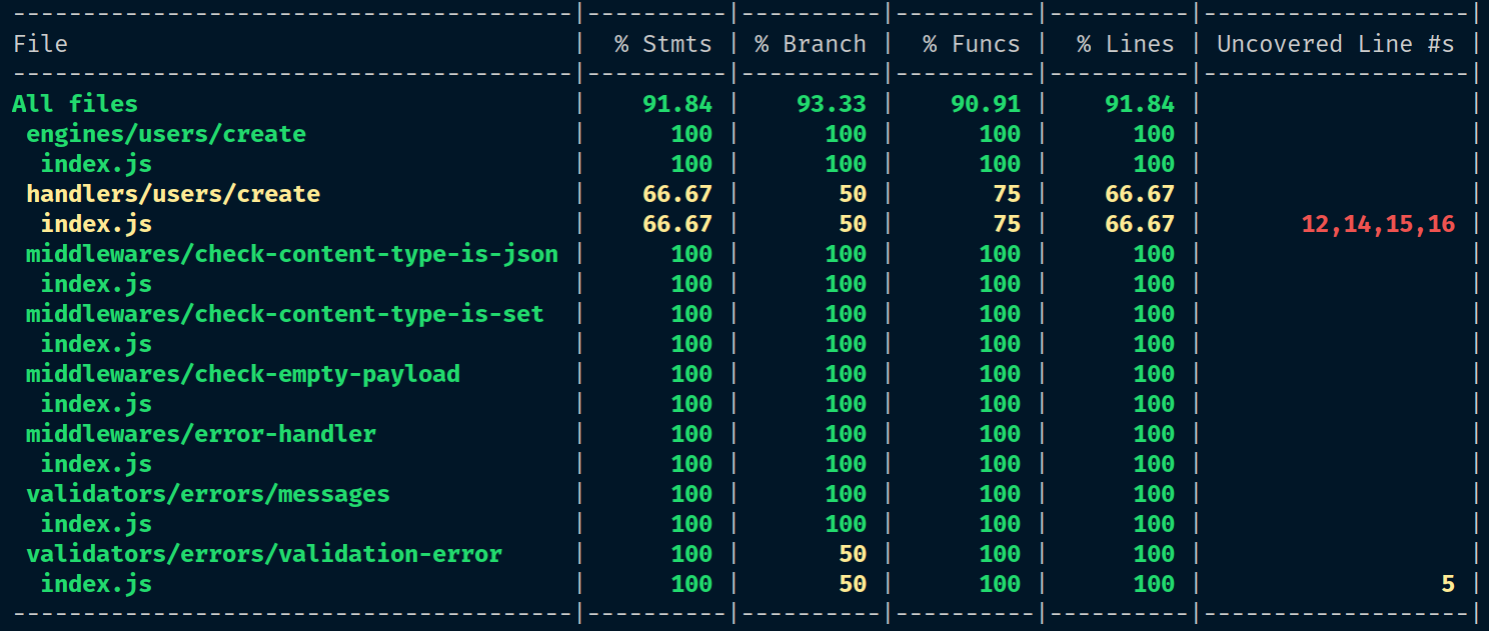The image size is (1489, 631).
Task: Select the "validators/errors/validation-error" row
Action: pyautogui.click(x=264, y=554)
